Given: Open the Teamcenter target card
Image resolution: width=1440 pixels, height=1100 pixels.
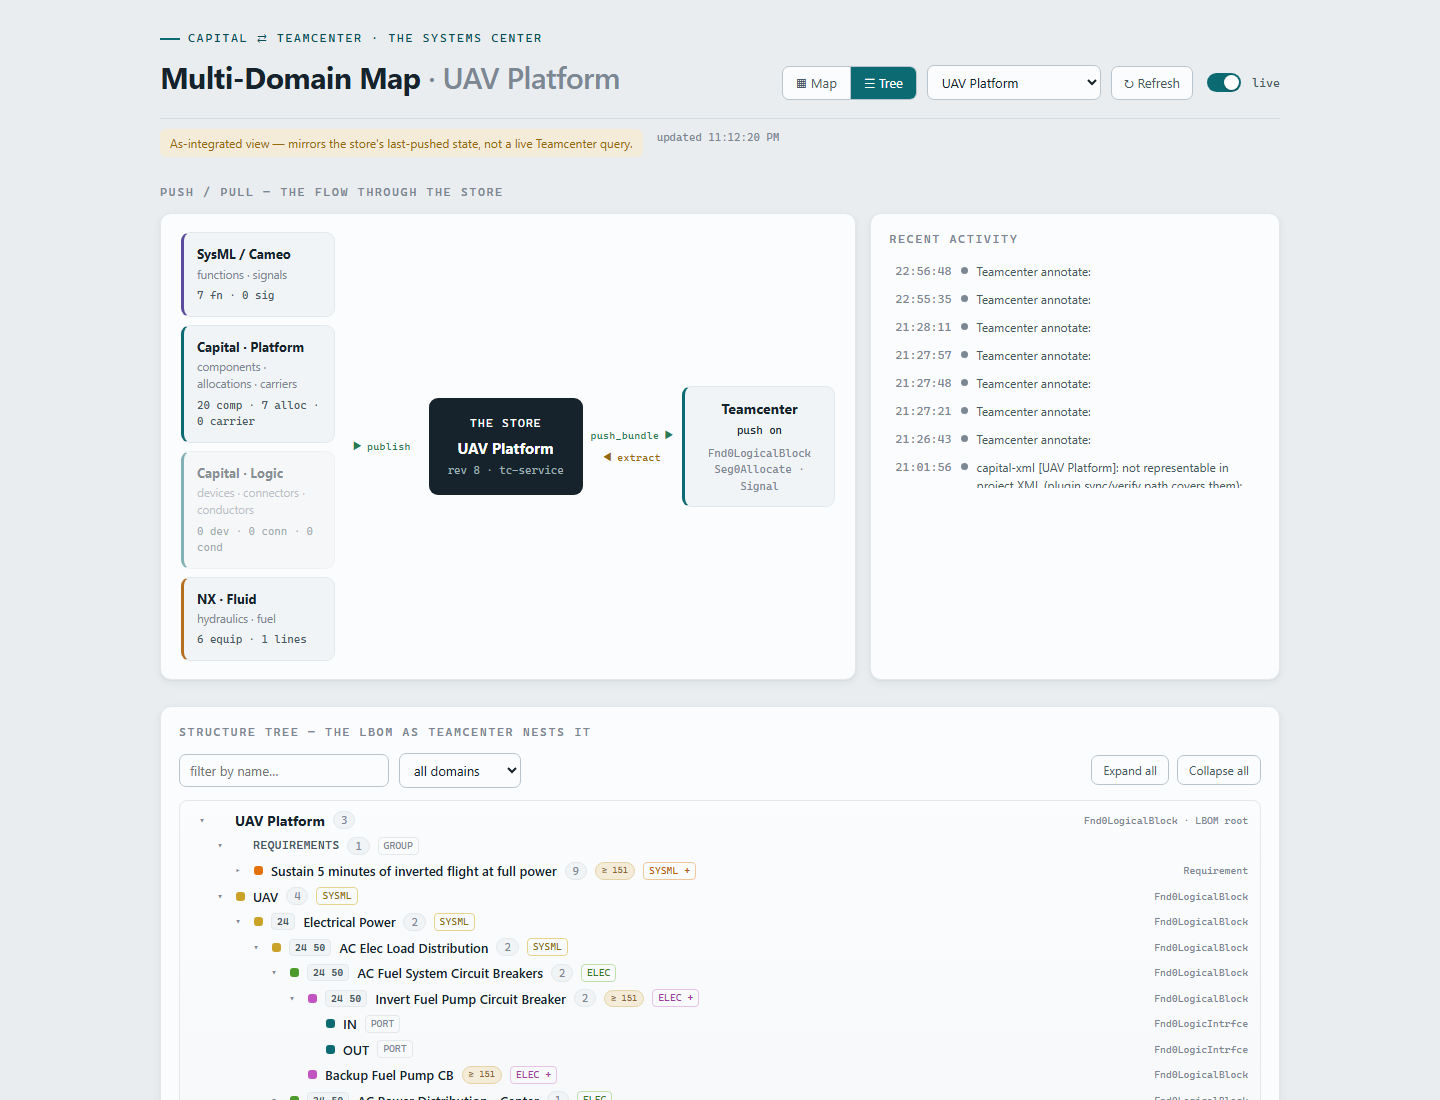Looking at the screenshot, I should click(759, 446).
